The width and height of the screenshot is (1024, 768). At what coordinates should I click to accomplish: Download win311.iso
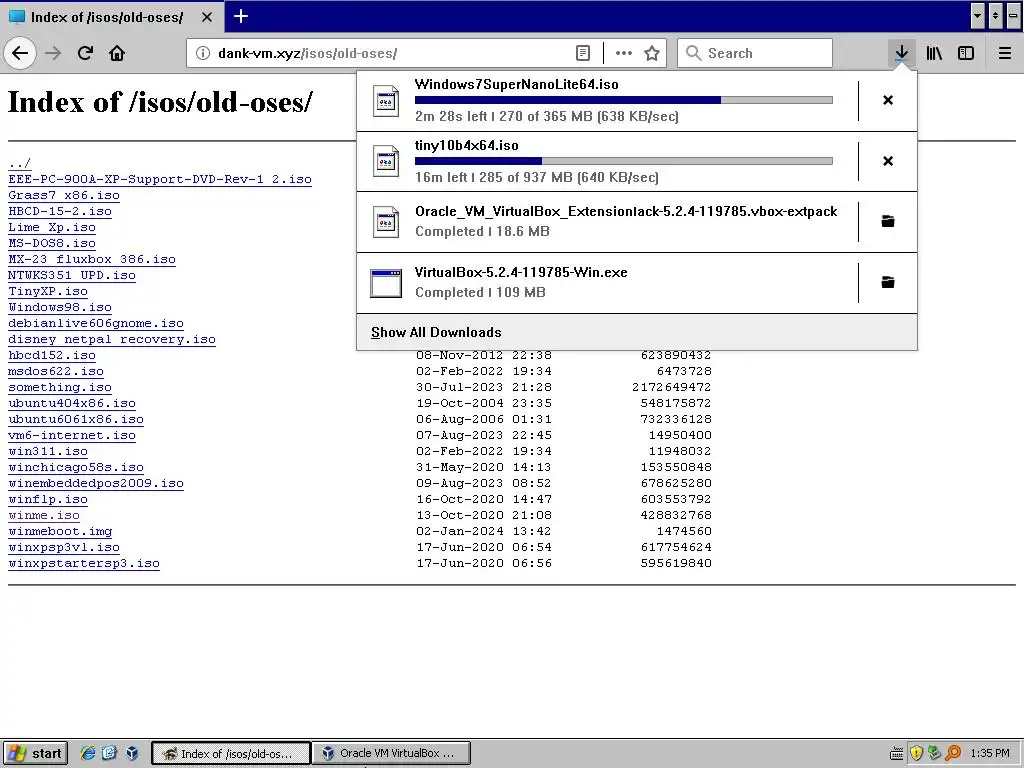48,451
